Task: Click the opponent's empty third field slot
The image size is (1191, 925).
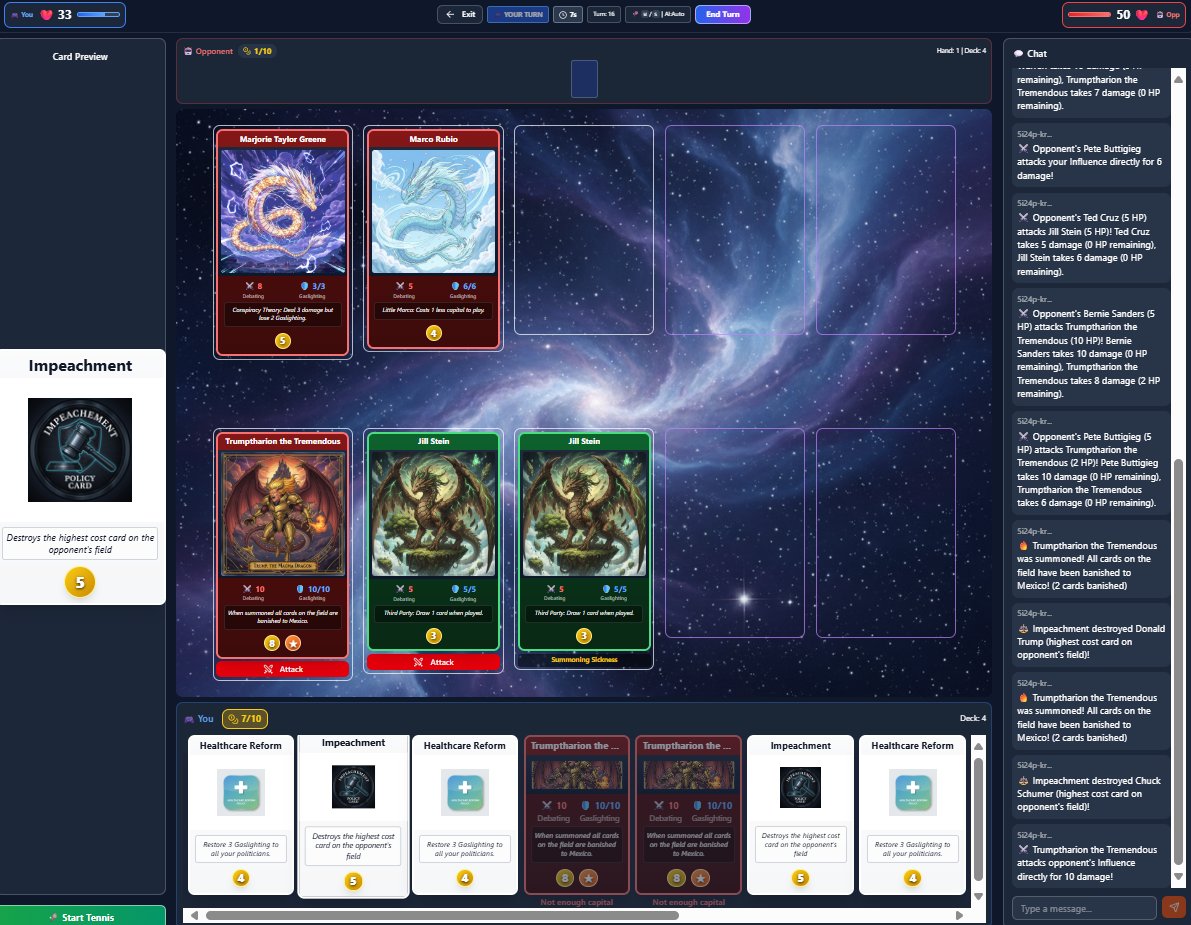Action: point(584,230)
